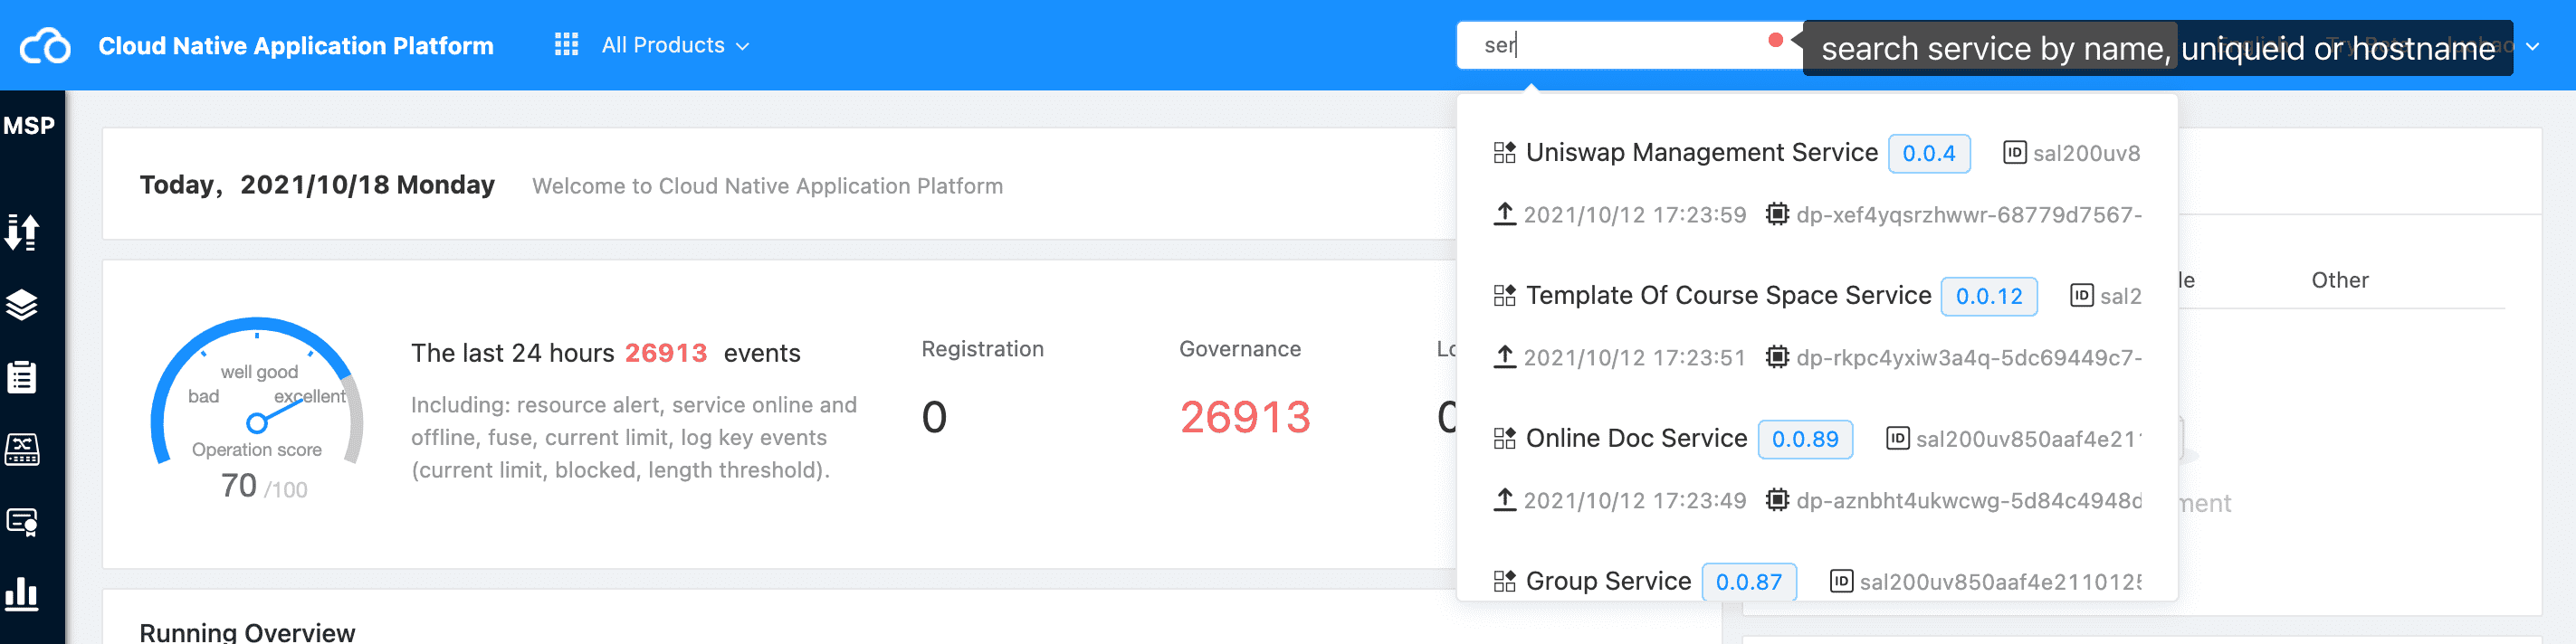Click the service icon beside Online Doc Service

[x=1504, y=439]
